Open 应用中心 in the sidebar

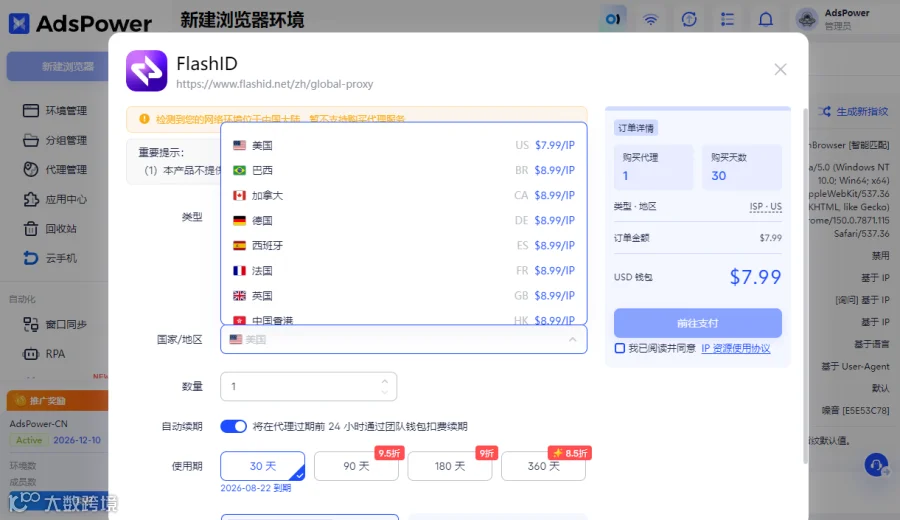coord(55,199)
